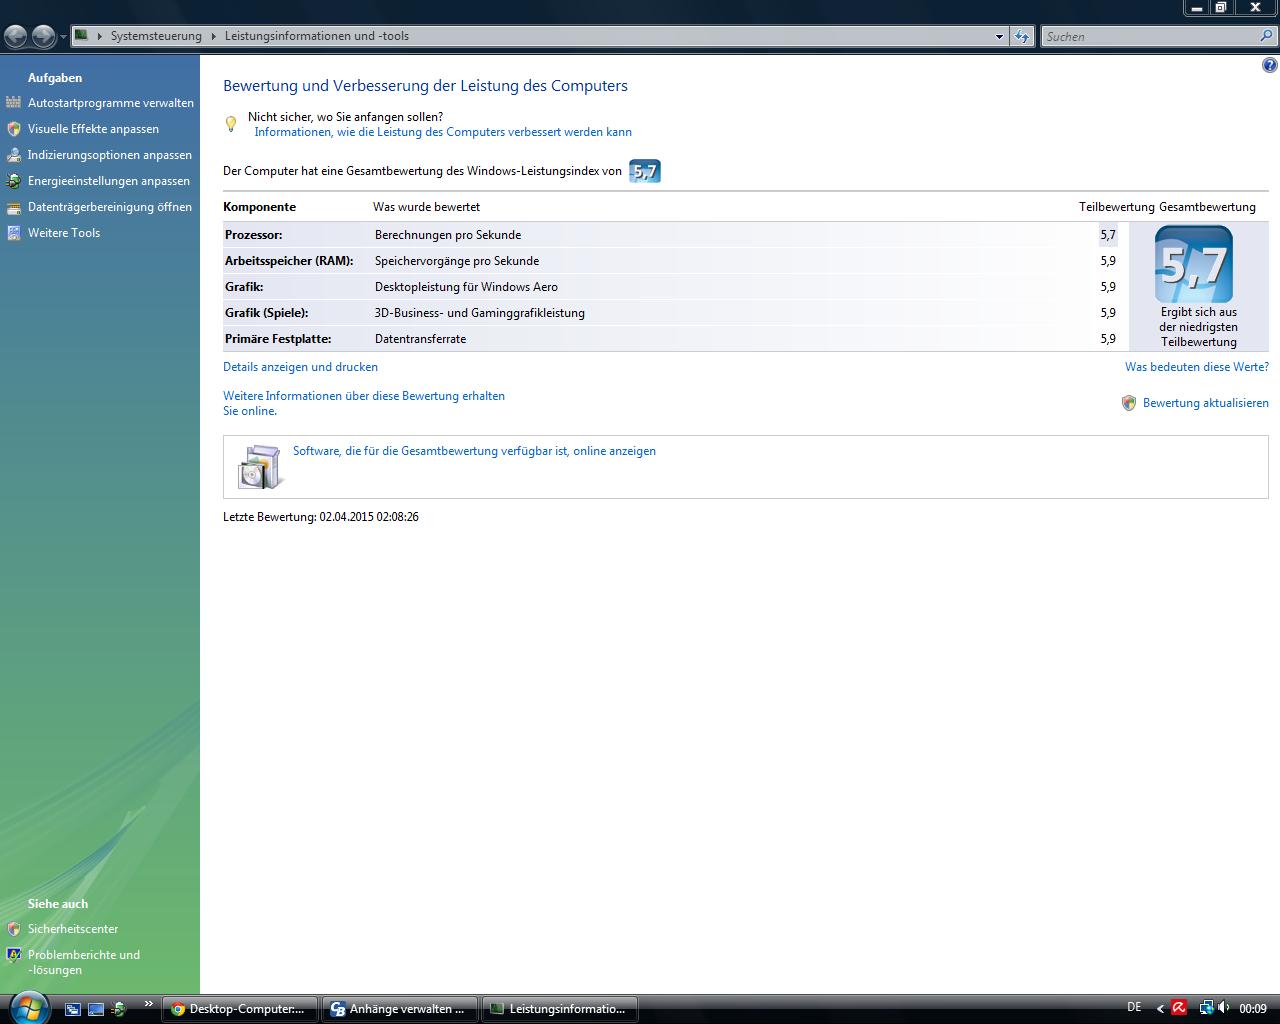Click the Sicherheitscenter shield icon
1280x1024 pixels.
13,929
